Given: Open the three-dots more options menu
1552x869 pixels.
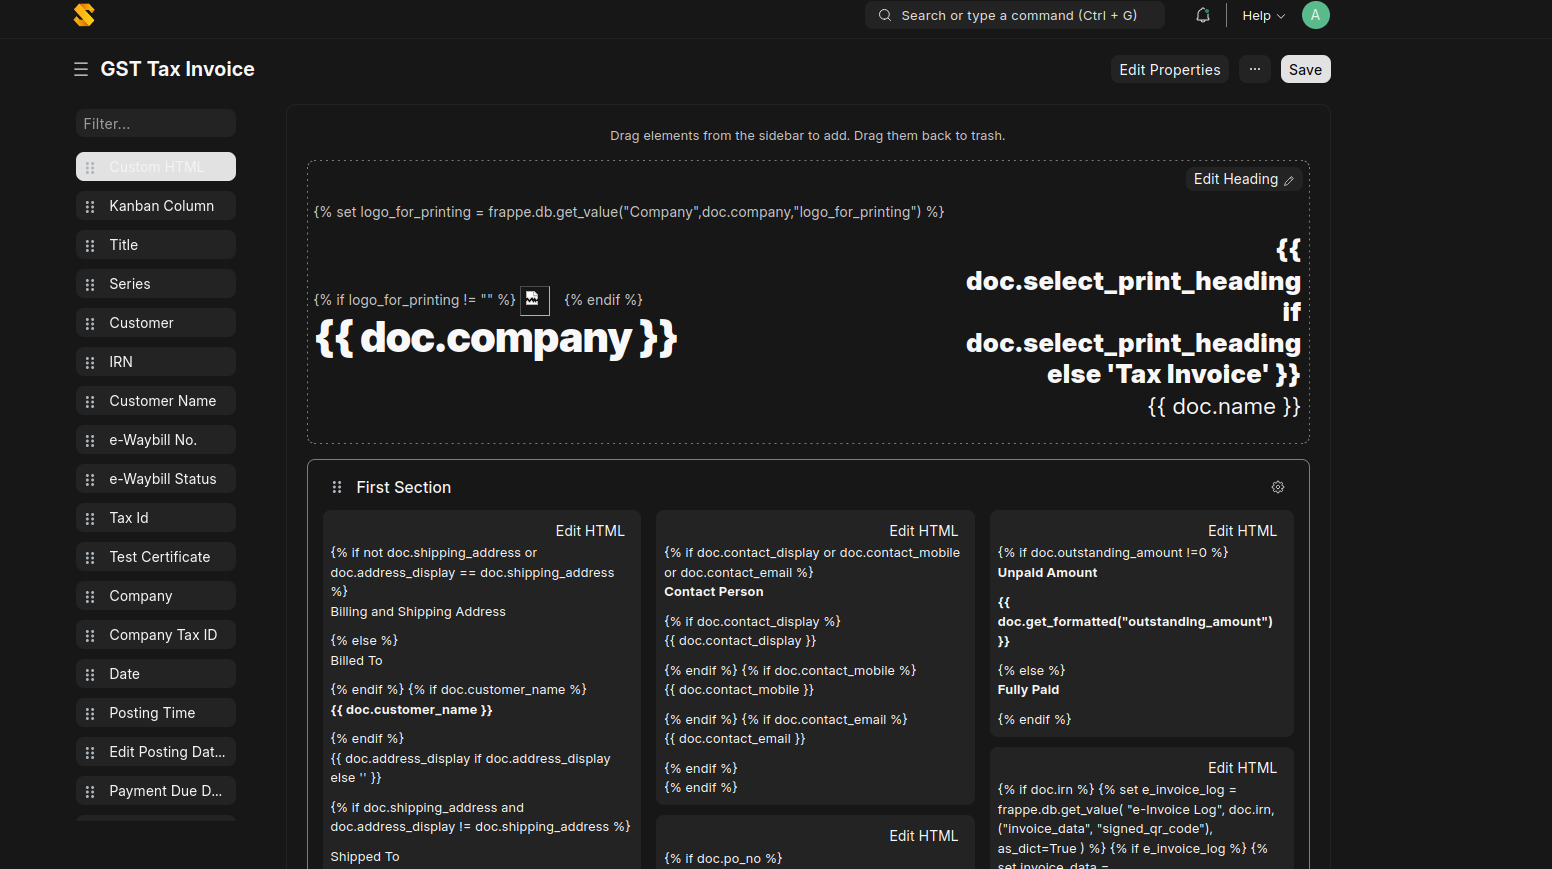Looking at the screenshot, I should (x=1254, y=69).
